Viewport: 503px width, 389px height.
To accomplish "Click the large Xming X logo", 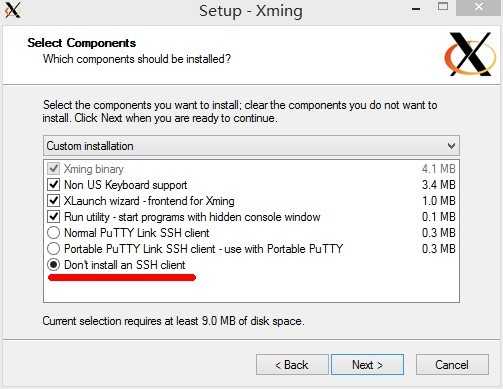I will click(x=470, y=54).
